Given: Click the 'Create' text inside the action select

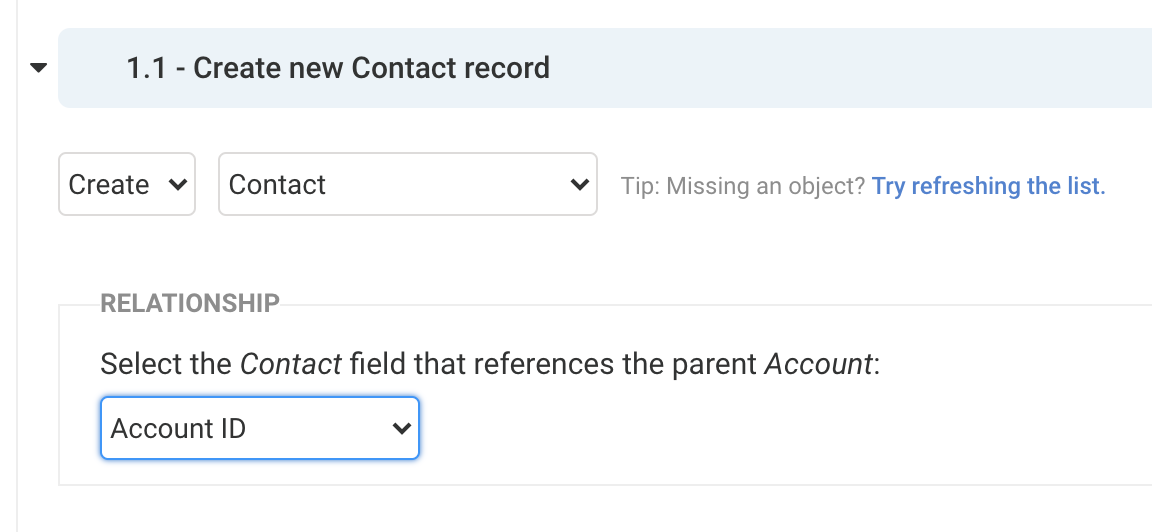Looking at the screenshot, I should [108, 185].
